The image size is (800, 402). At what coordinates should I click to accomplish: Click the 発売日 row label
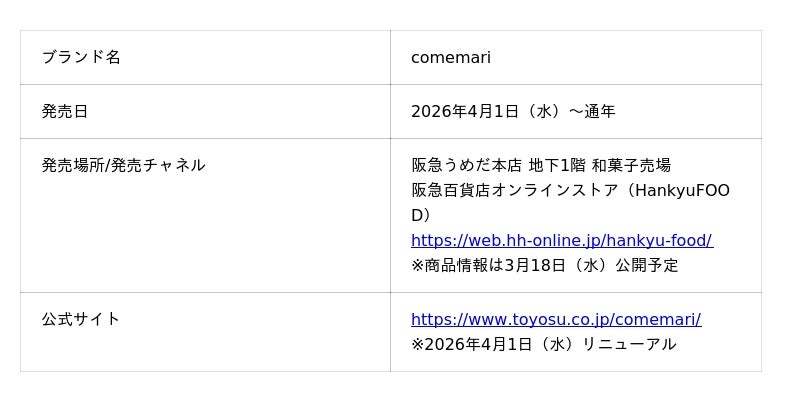pos(65,111)
